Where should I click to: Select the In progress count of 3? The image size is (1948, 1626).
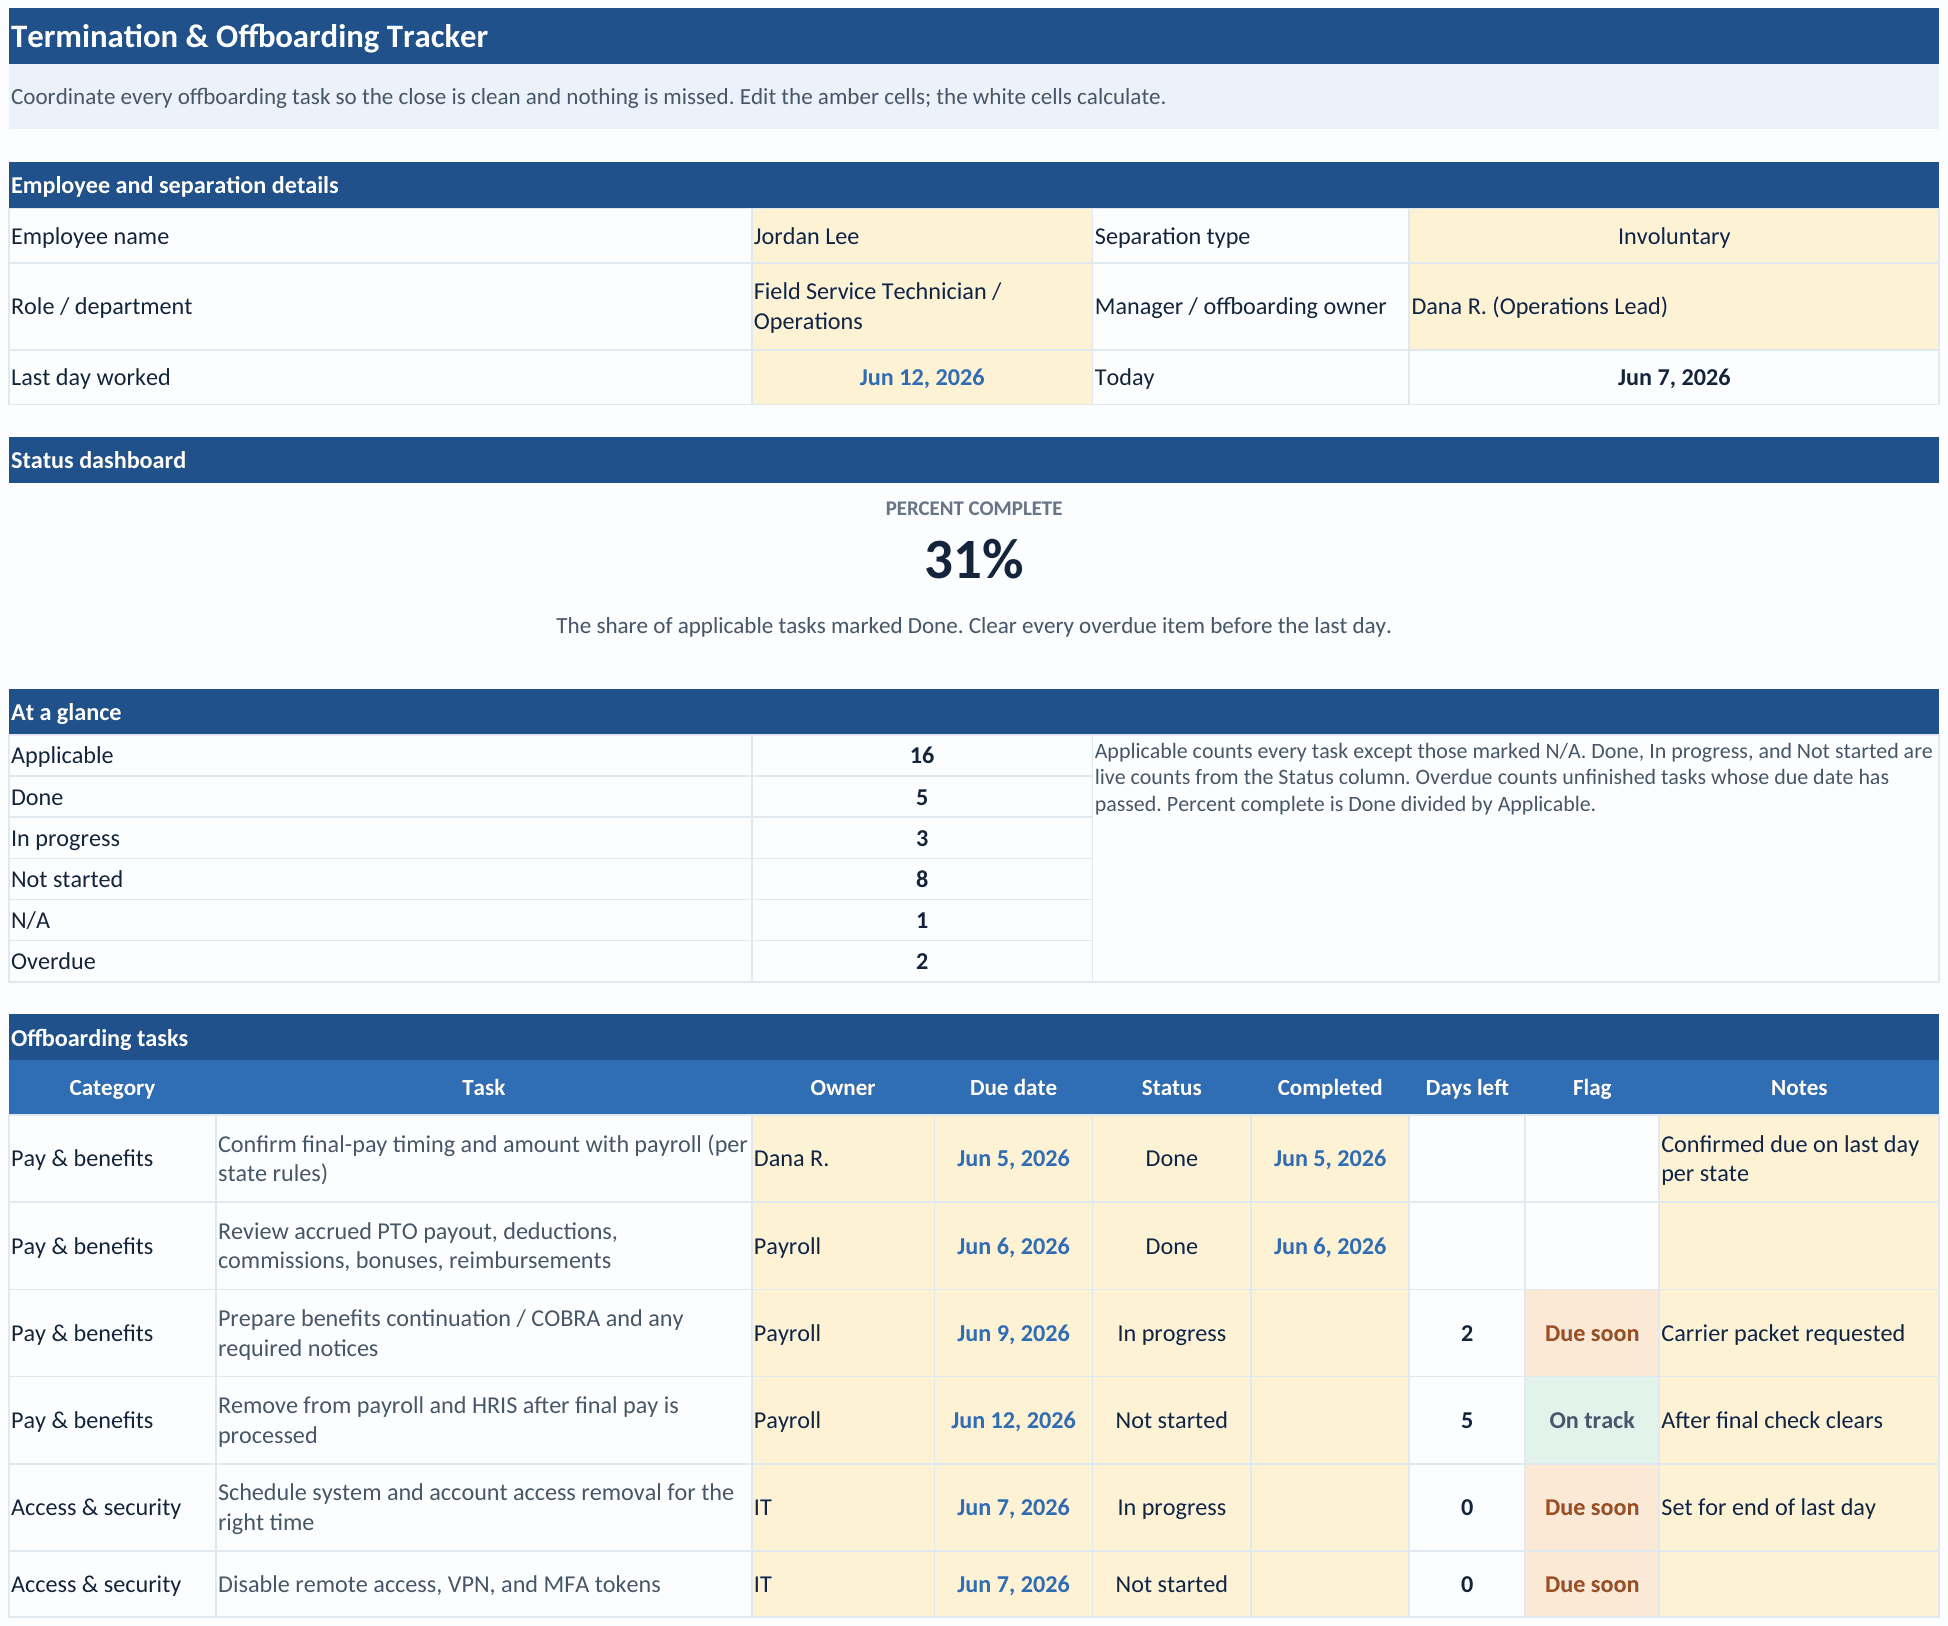(921, 838)
